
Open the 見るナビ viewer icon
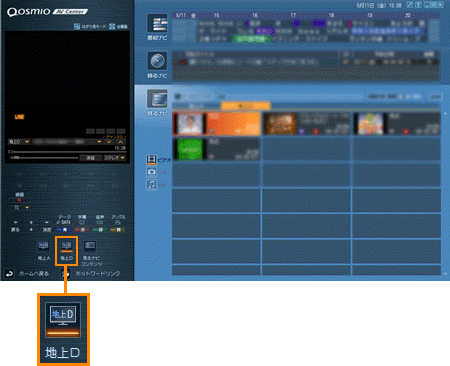tap(157, 99)
